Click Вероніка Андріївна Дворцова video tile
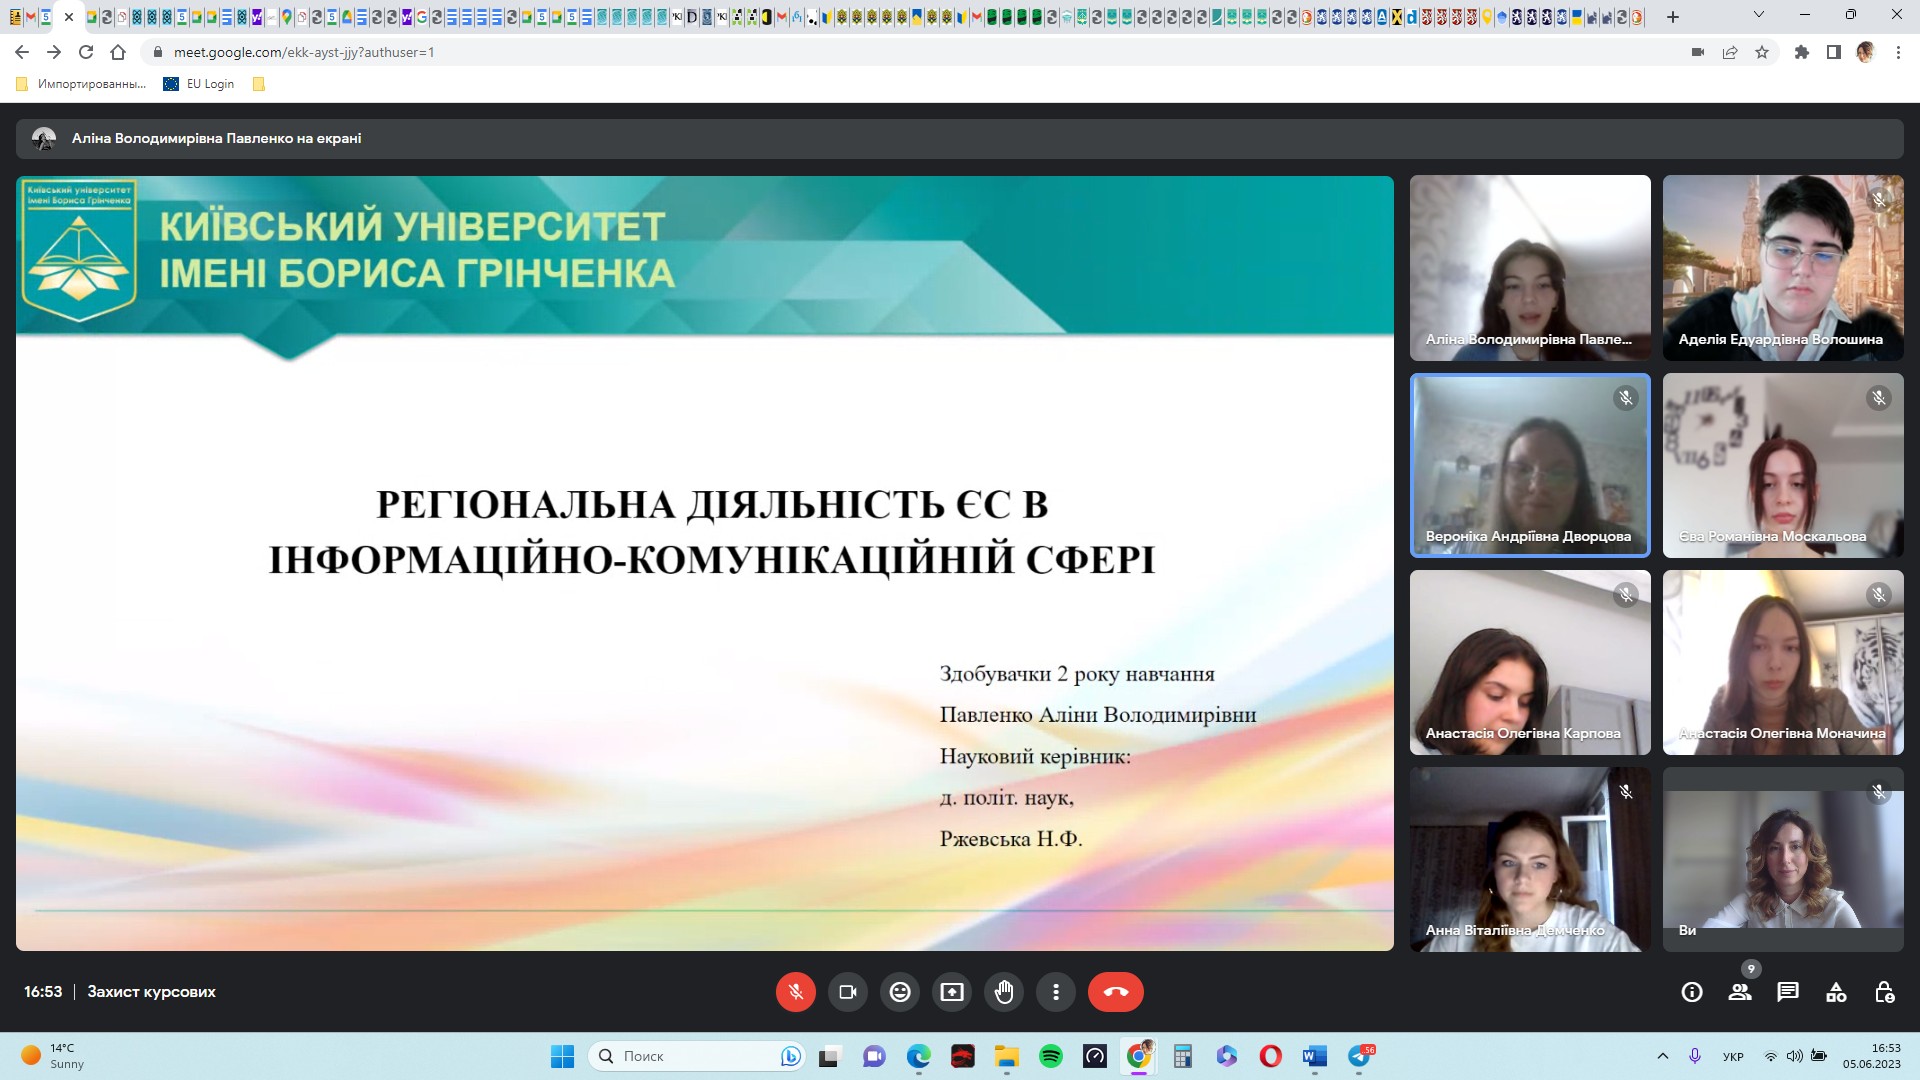The width and height of the screenshot is (1920, 1080). click(1530, 465)
